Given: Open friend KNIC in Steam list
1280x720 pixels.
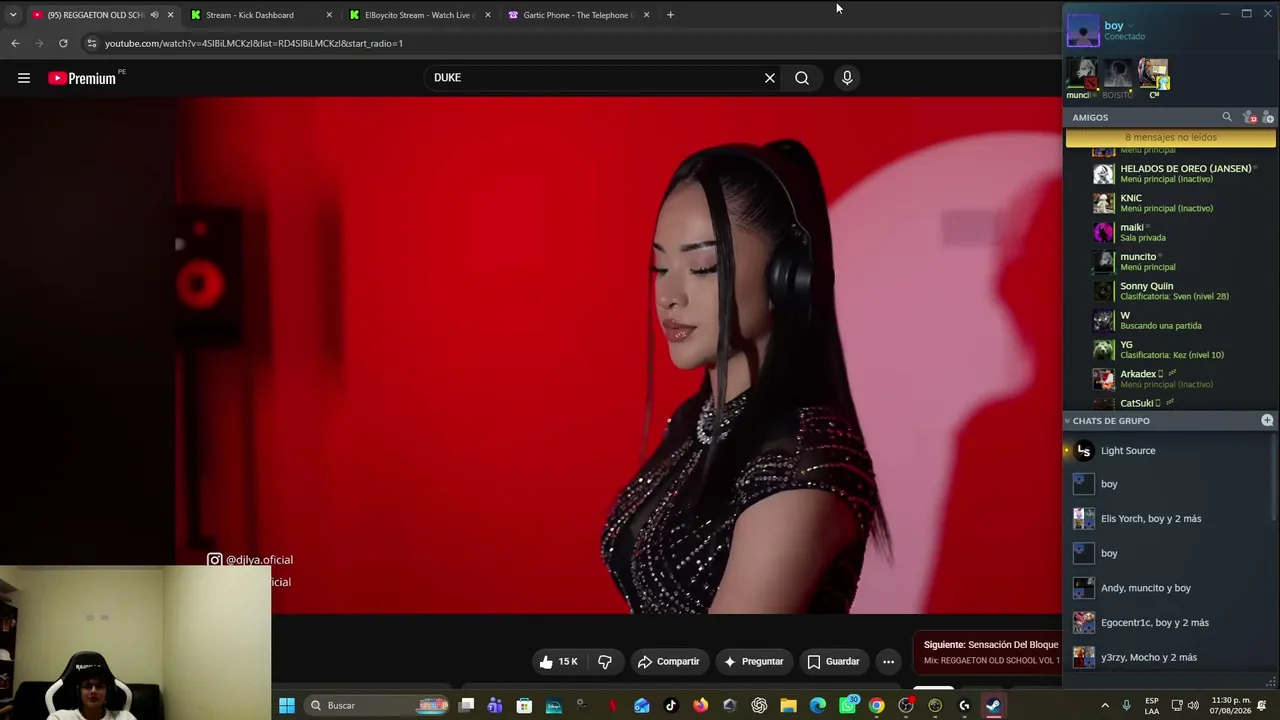Looking at the screenshot, I should (1170, 203).
